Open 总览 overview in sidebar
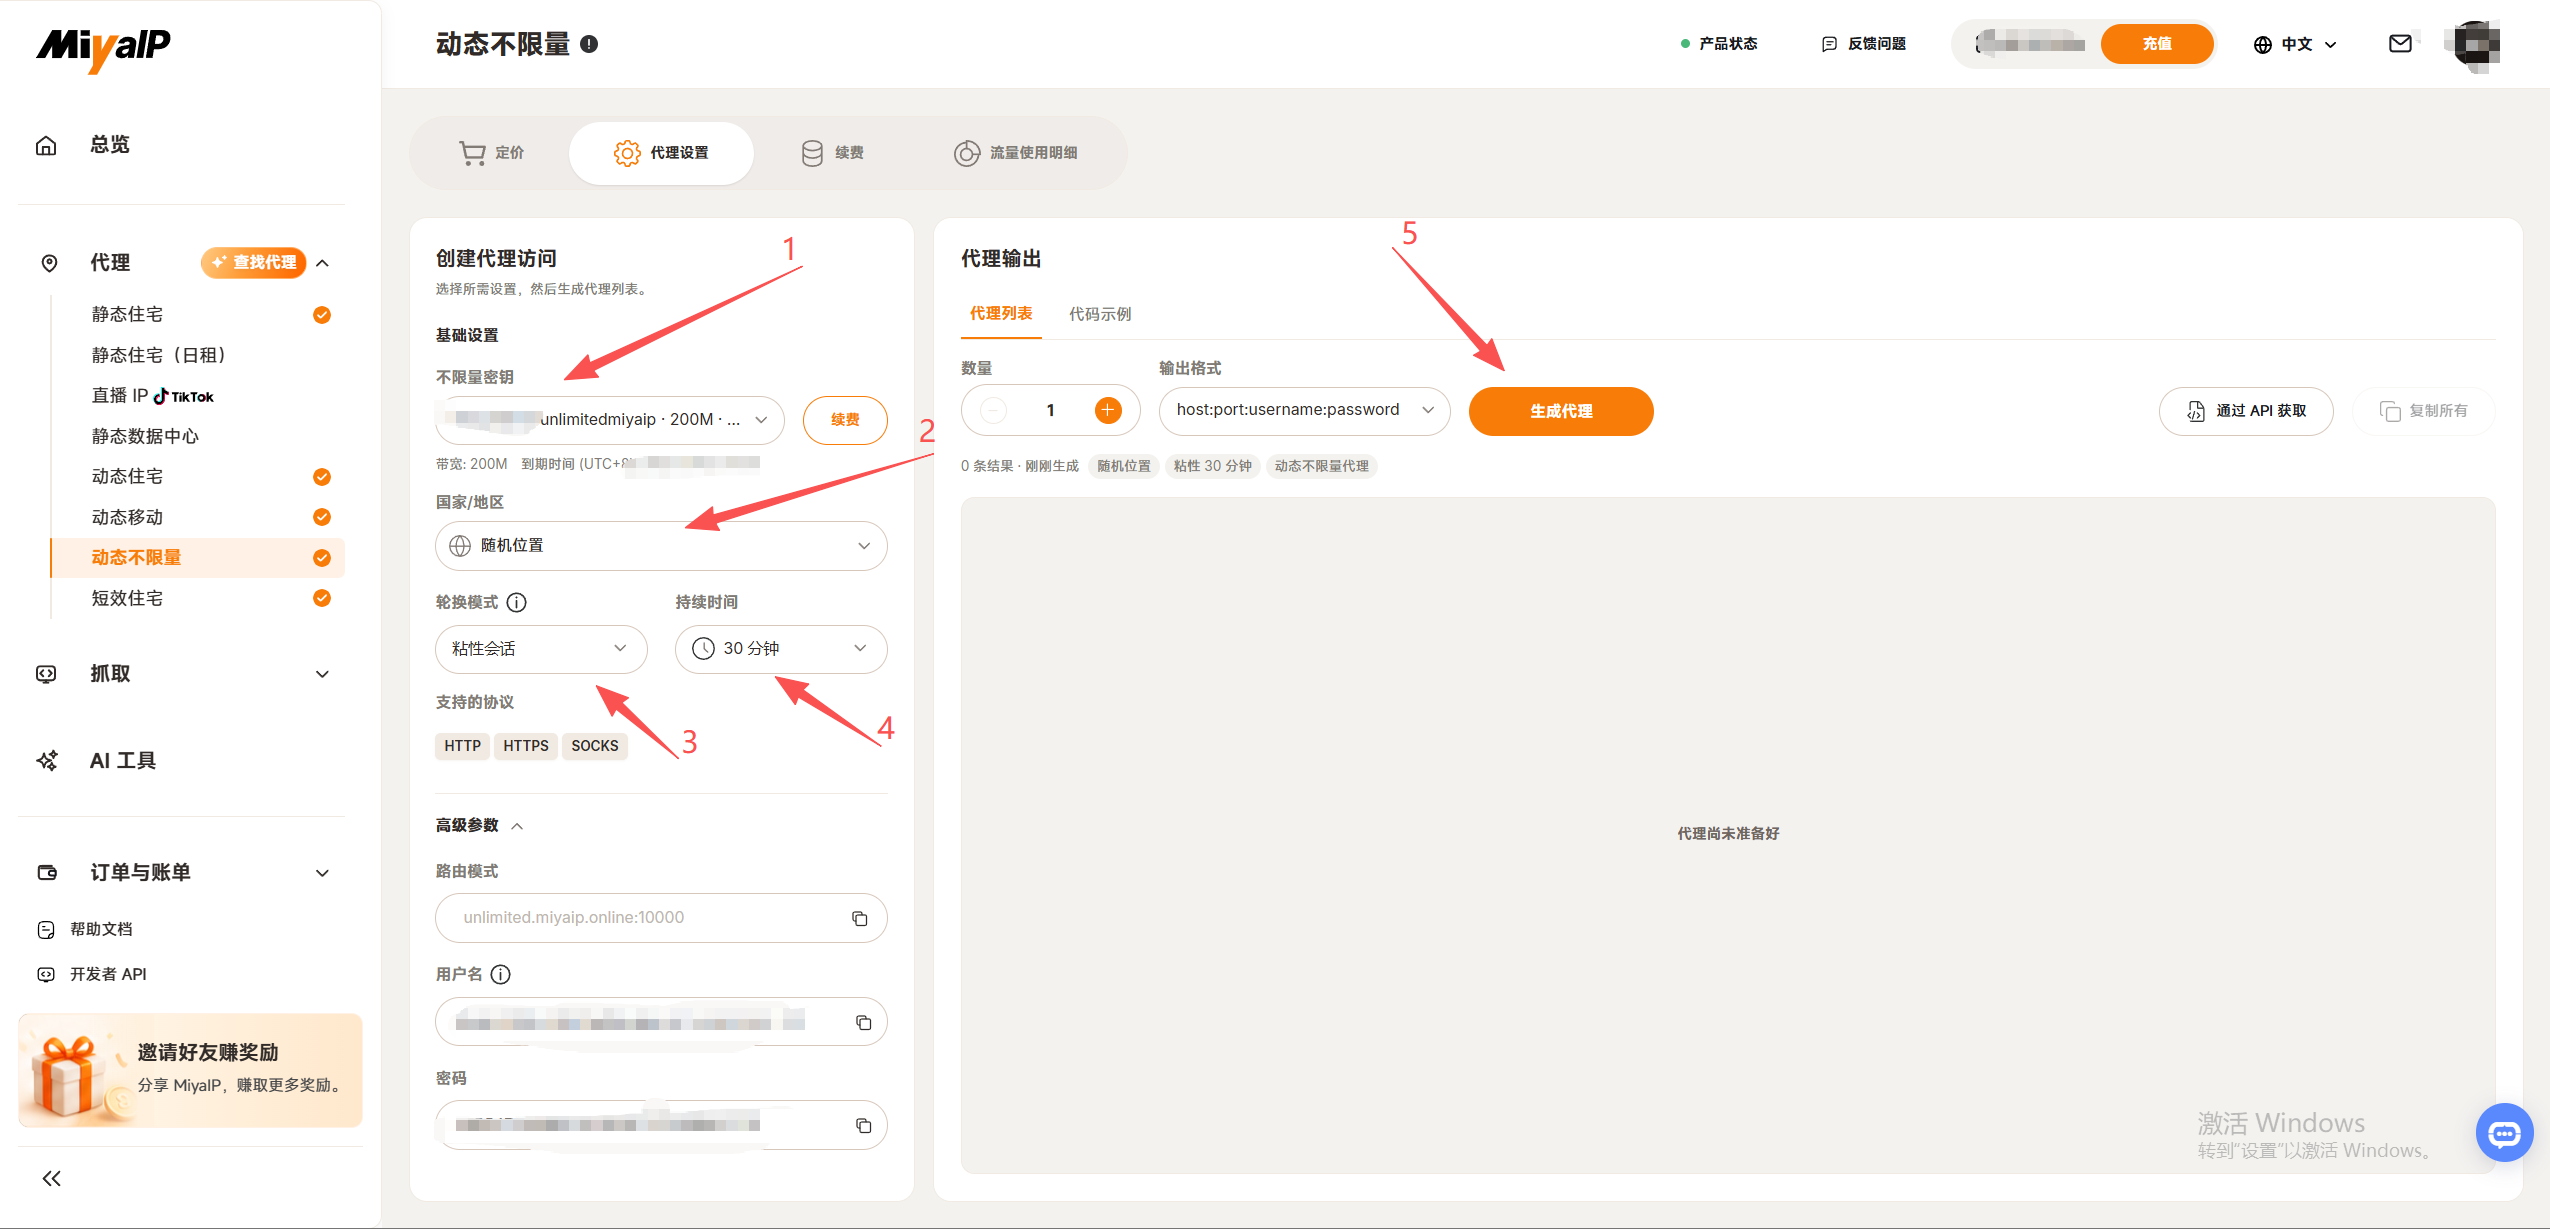Viewport: 2550px width, 1229px height. [110, 145]
